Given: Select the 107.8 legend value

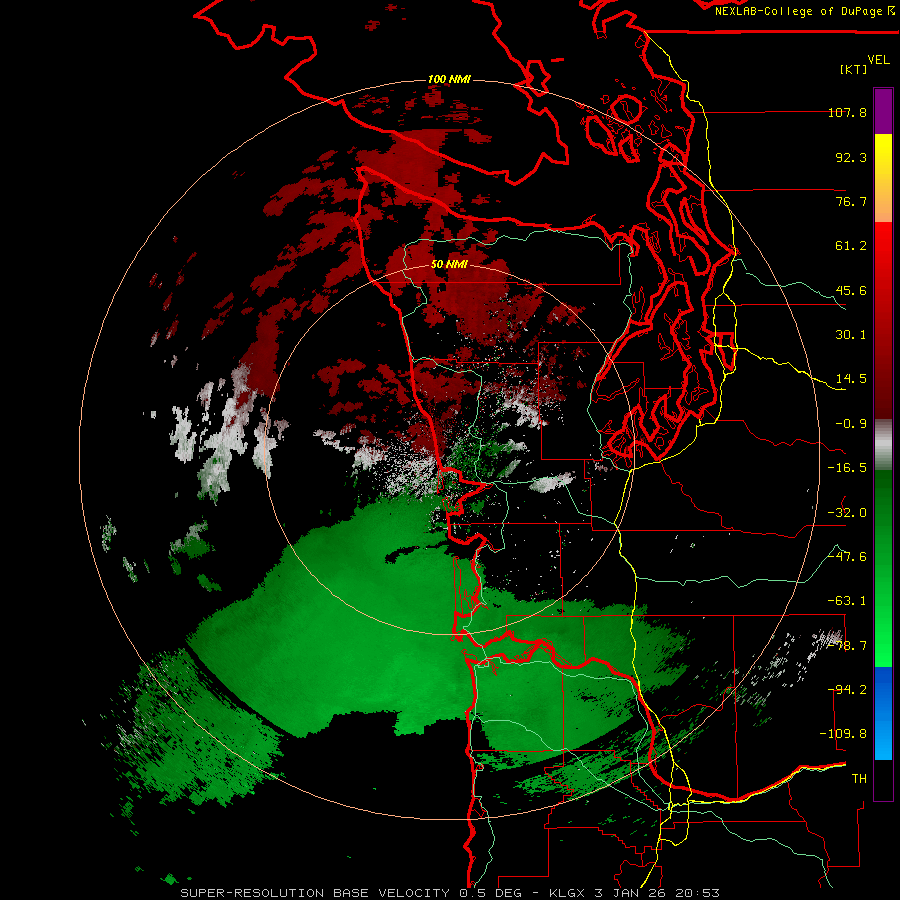Looking at the screenshot, I should click(x=847, y=112).
